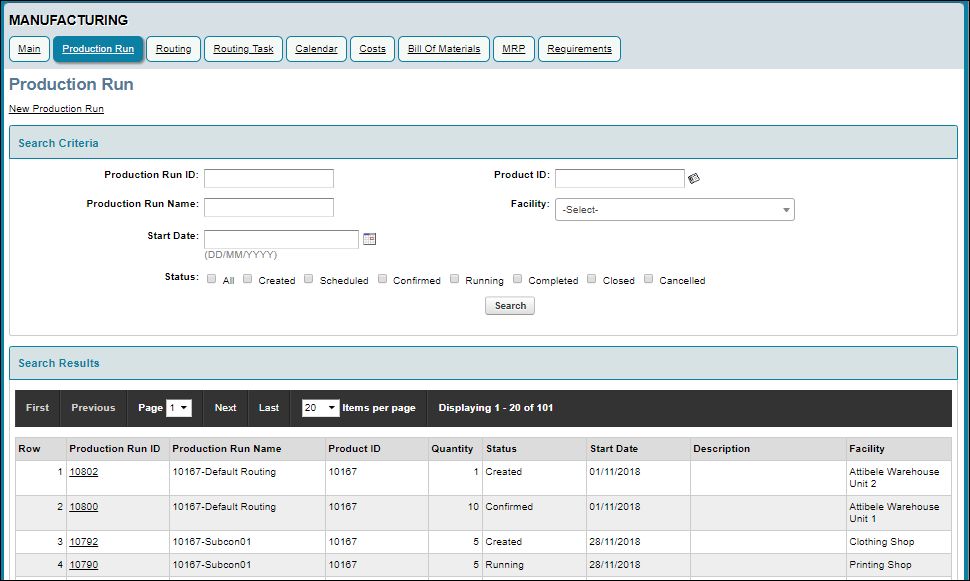The image size is (970, 581).
Task: Enable the 'Completed' status checkbox
Action: 516,278
